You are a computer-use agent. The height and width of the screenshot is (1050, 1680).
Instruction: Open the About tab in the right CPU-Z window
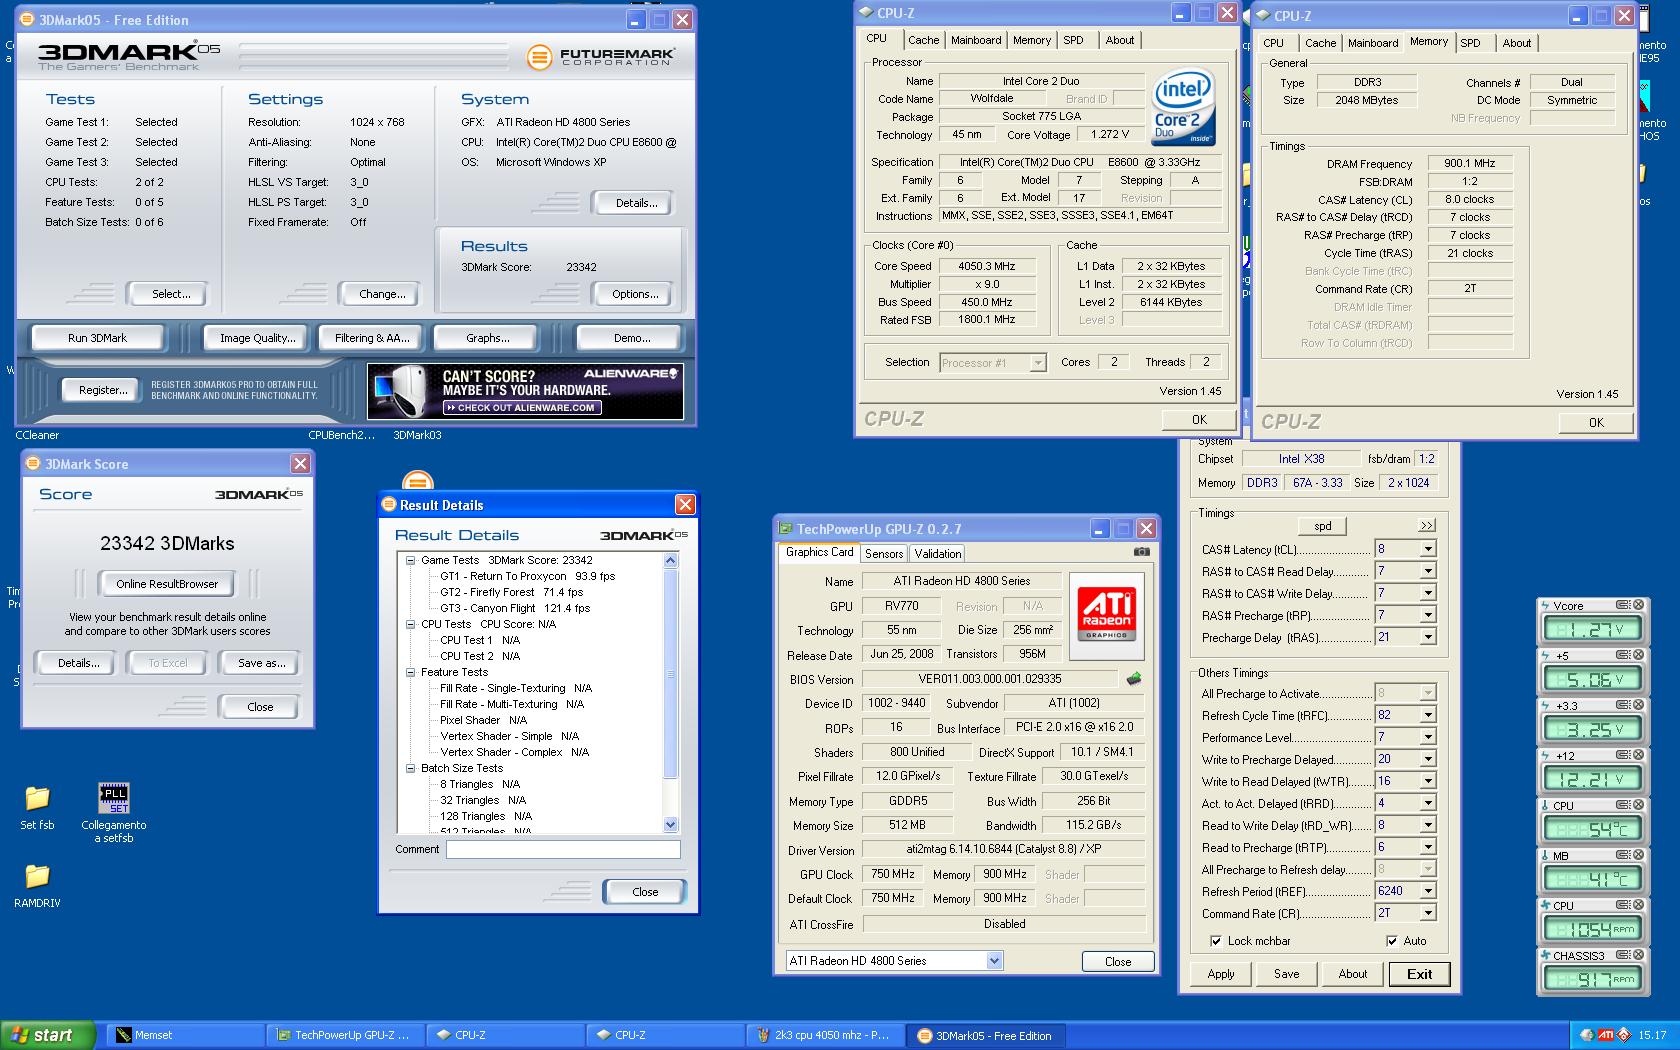click(x=1516, y=43)
